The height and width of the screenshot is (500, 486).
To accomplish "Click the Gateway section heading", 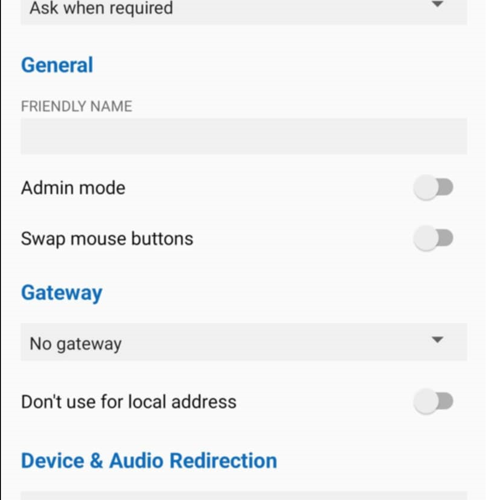I will (62, 293).
